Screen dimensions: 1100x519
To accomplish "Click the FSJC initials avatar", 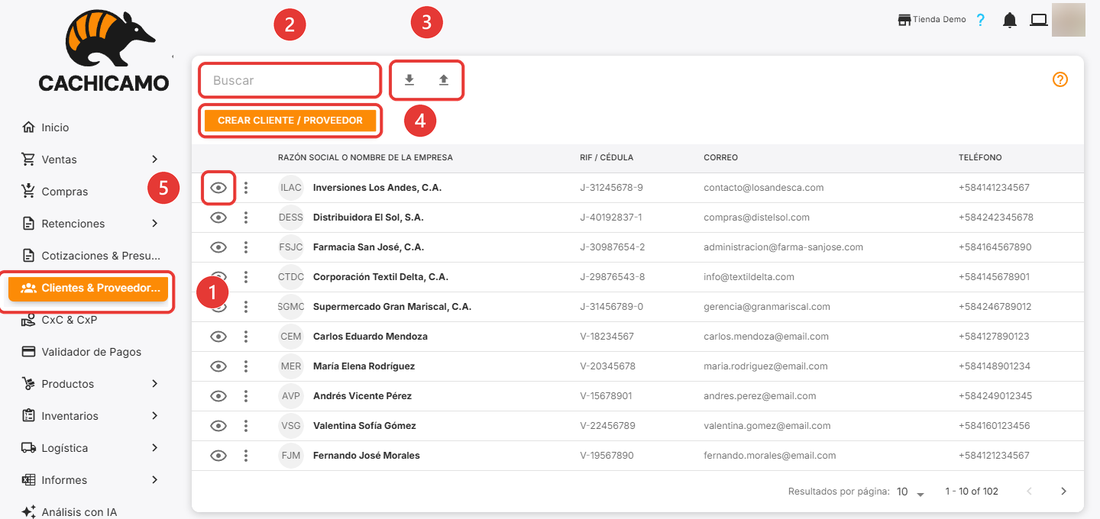I will pos(290,247).
